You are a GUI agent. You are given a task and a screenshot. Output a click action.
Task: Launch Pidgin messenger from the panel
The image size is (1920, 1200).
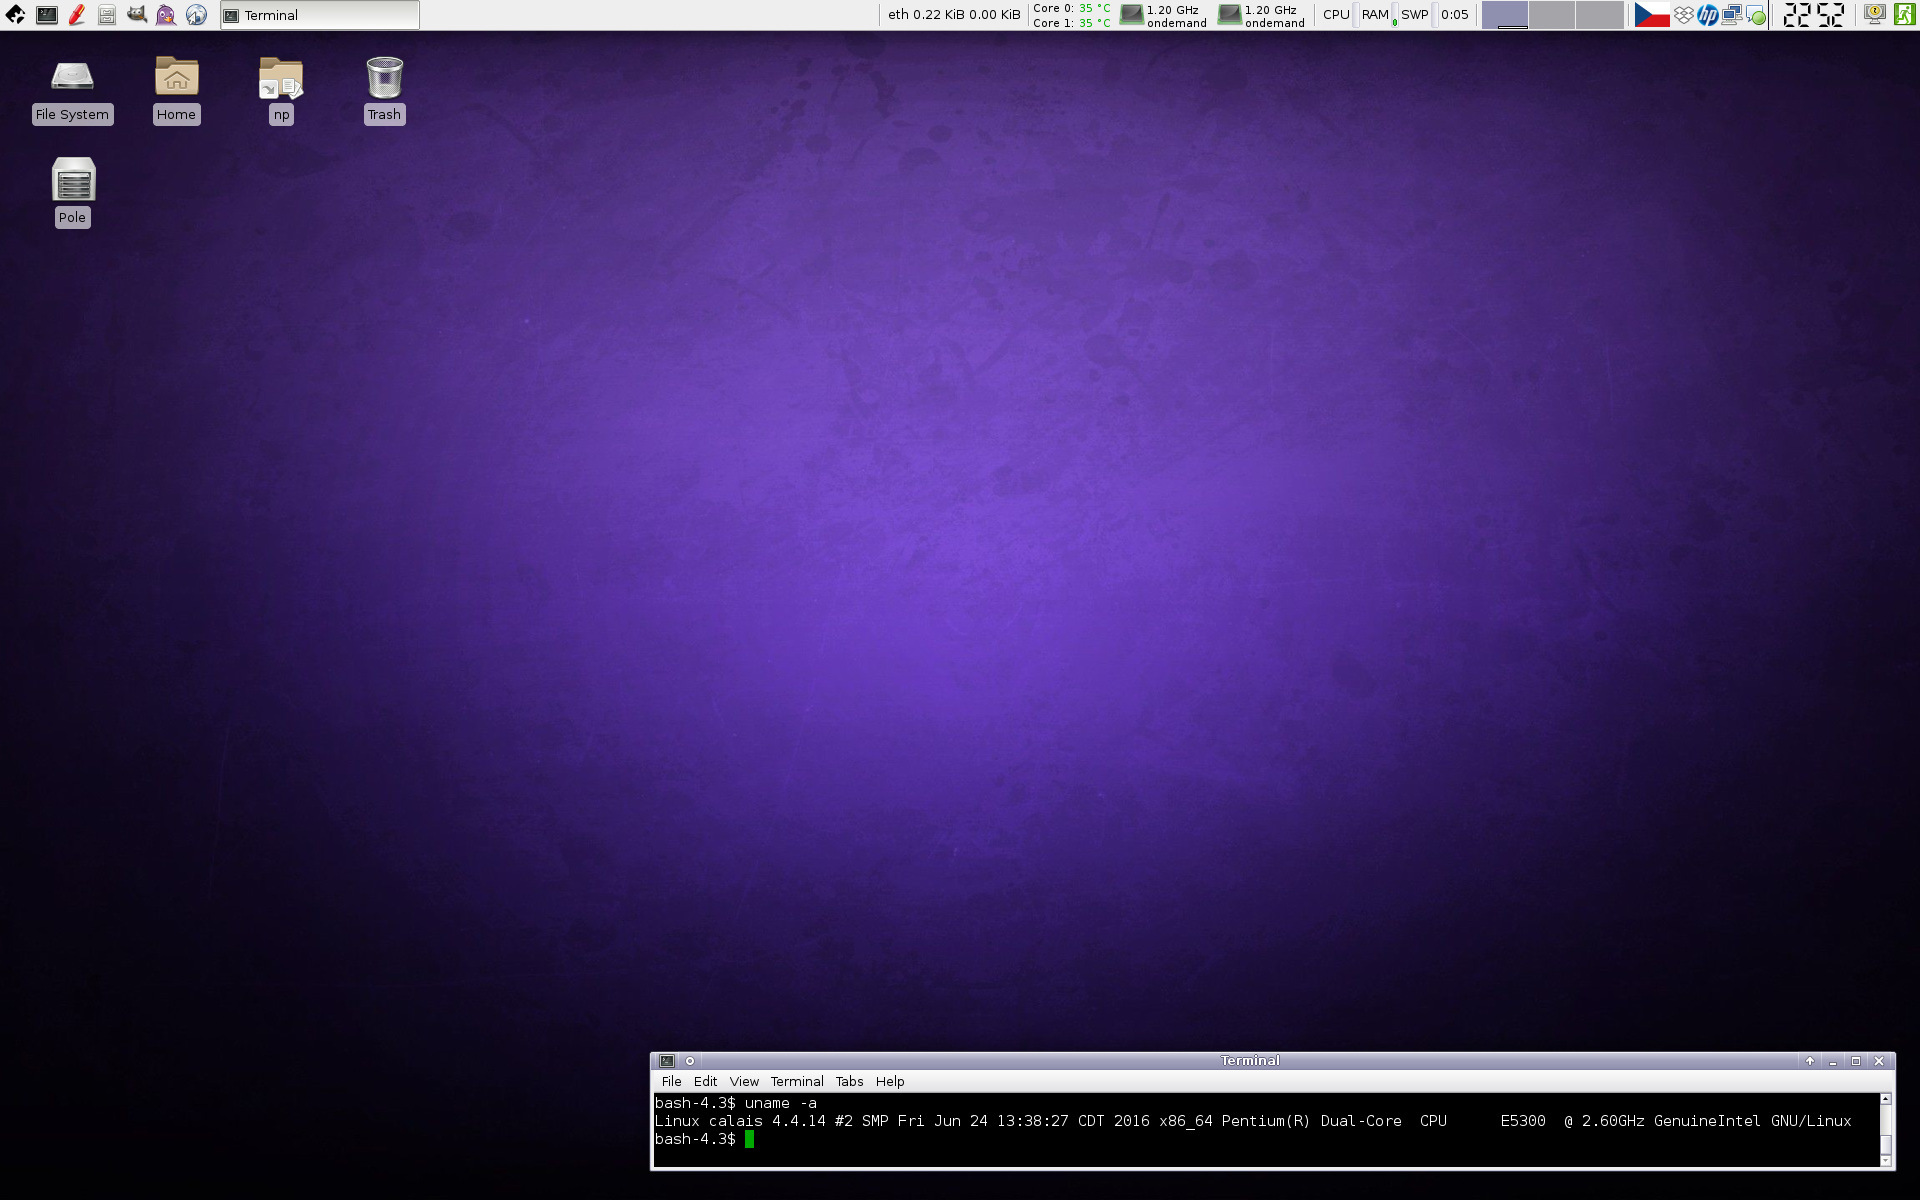[166, 15]
